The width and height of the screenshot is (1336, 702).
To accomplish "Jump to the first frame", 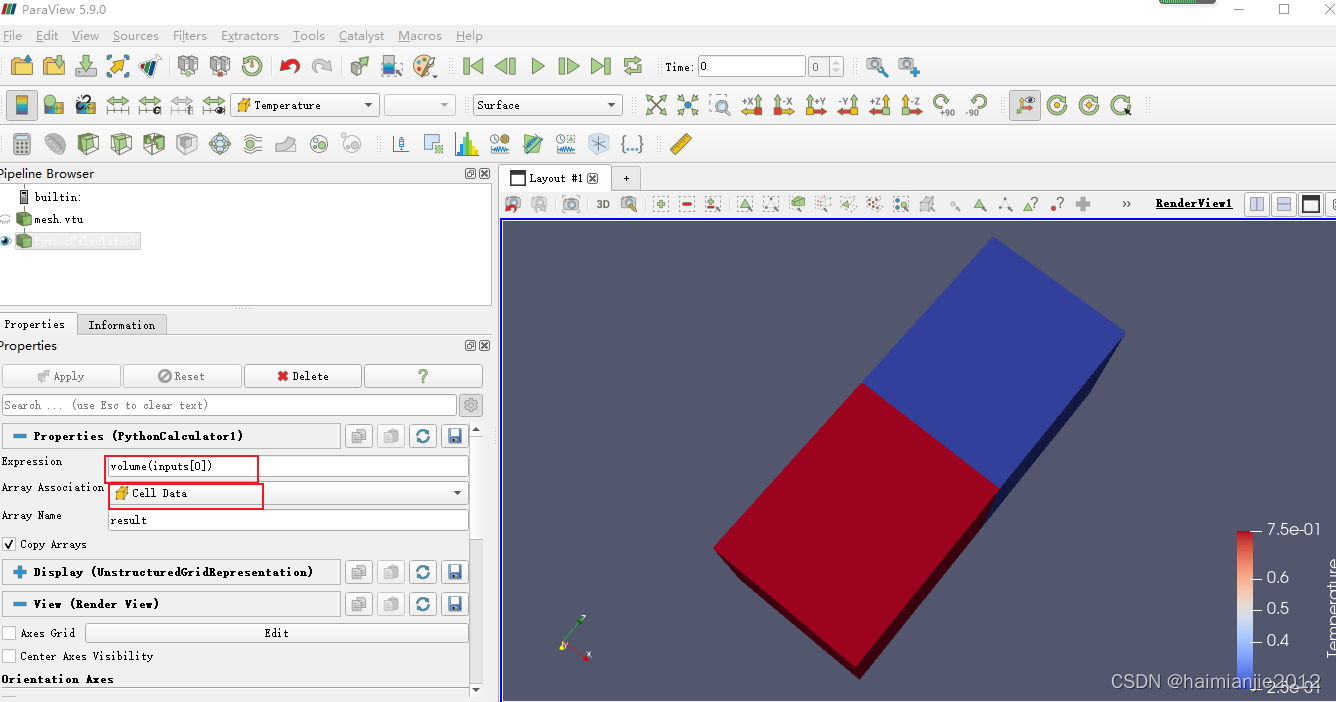I will 474,66.
